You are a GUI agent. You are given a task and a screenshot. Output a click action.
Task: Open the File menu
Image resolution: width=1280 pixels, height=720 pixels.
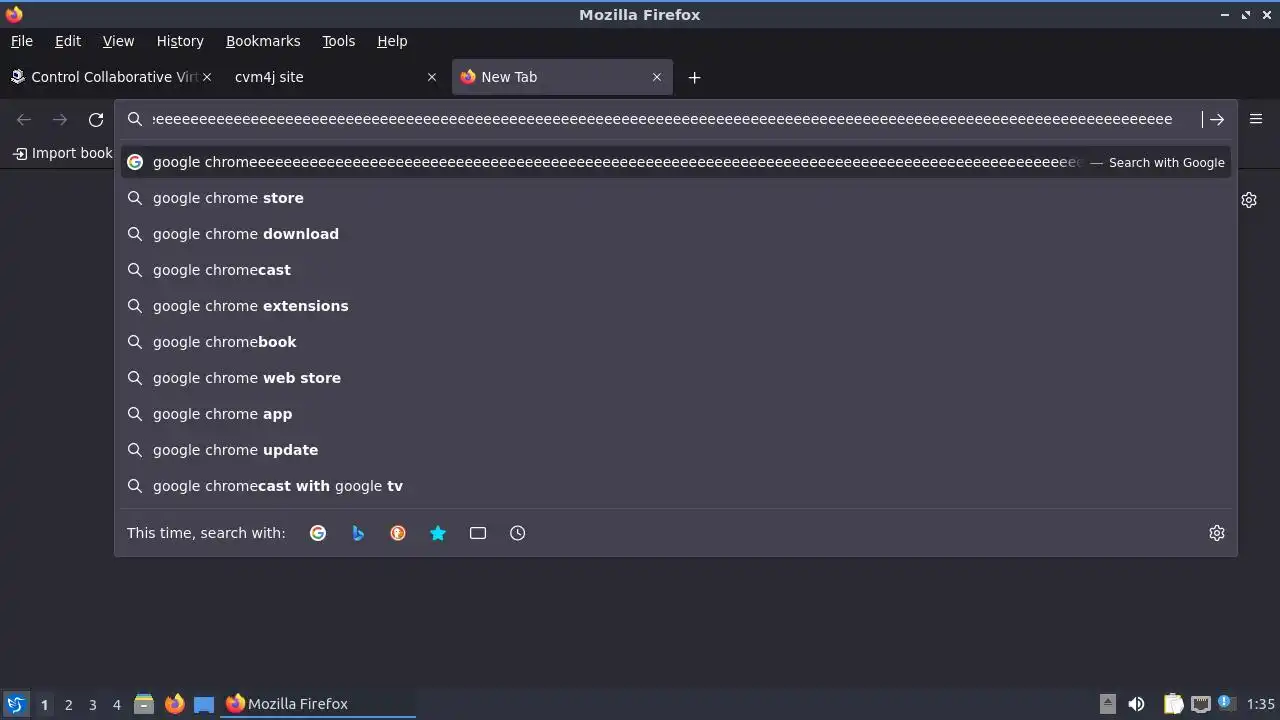click(21, 41)
